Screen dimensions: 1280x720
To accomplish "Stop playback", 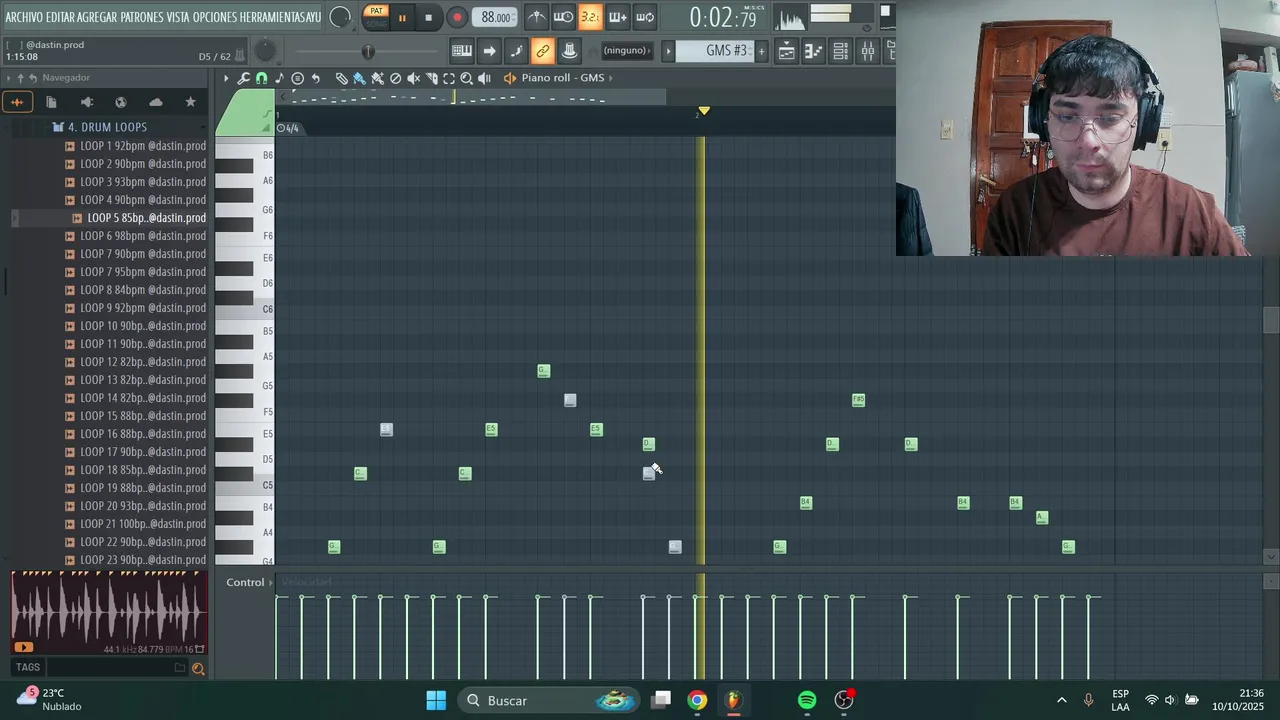I will pyautogui.click(x=428, y=17).
